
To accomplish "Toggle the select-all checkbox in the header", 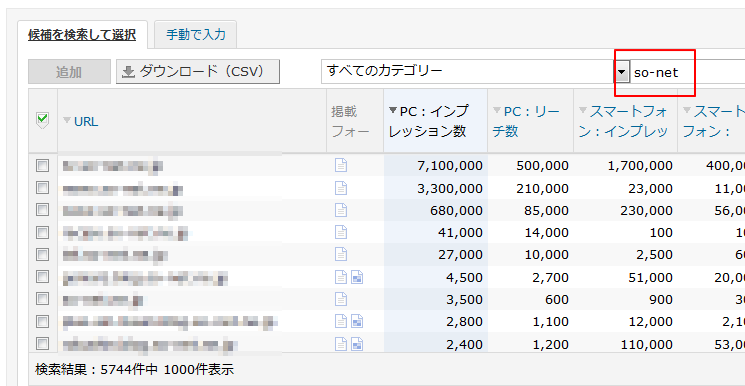I will point(43,119).
